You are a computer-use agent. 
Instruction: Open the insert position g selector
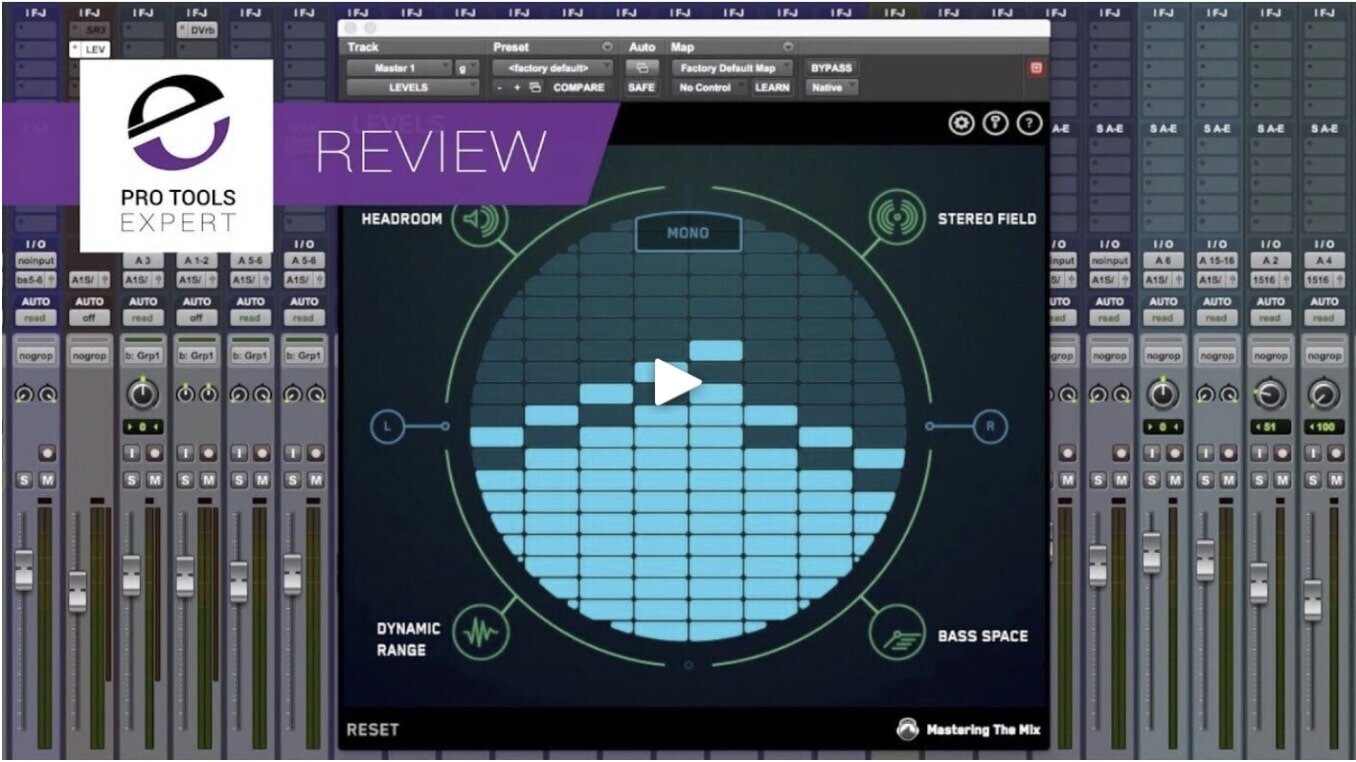click(466, 68)
